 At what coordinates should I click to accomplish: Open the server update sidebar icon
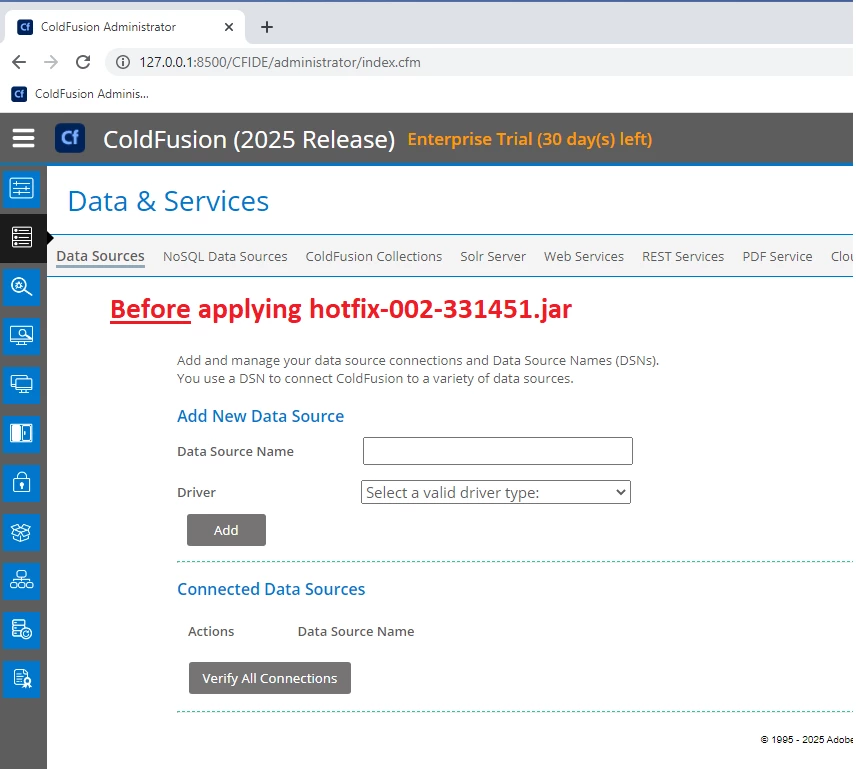point(21,630)
